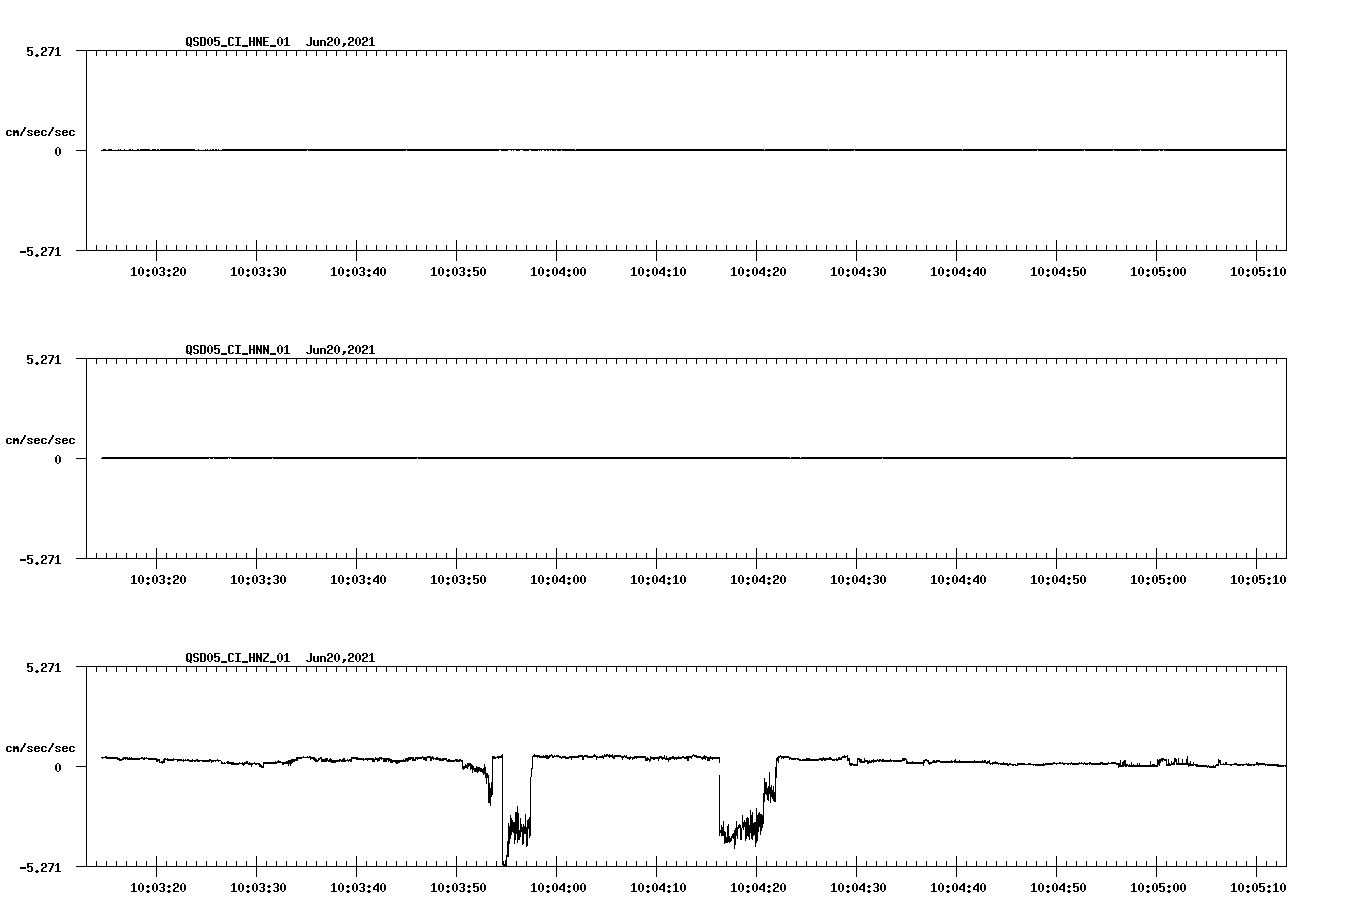Pick the 10:03:50 time label under the HNN plot
1358x924 pixels.
458,580
